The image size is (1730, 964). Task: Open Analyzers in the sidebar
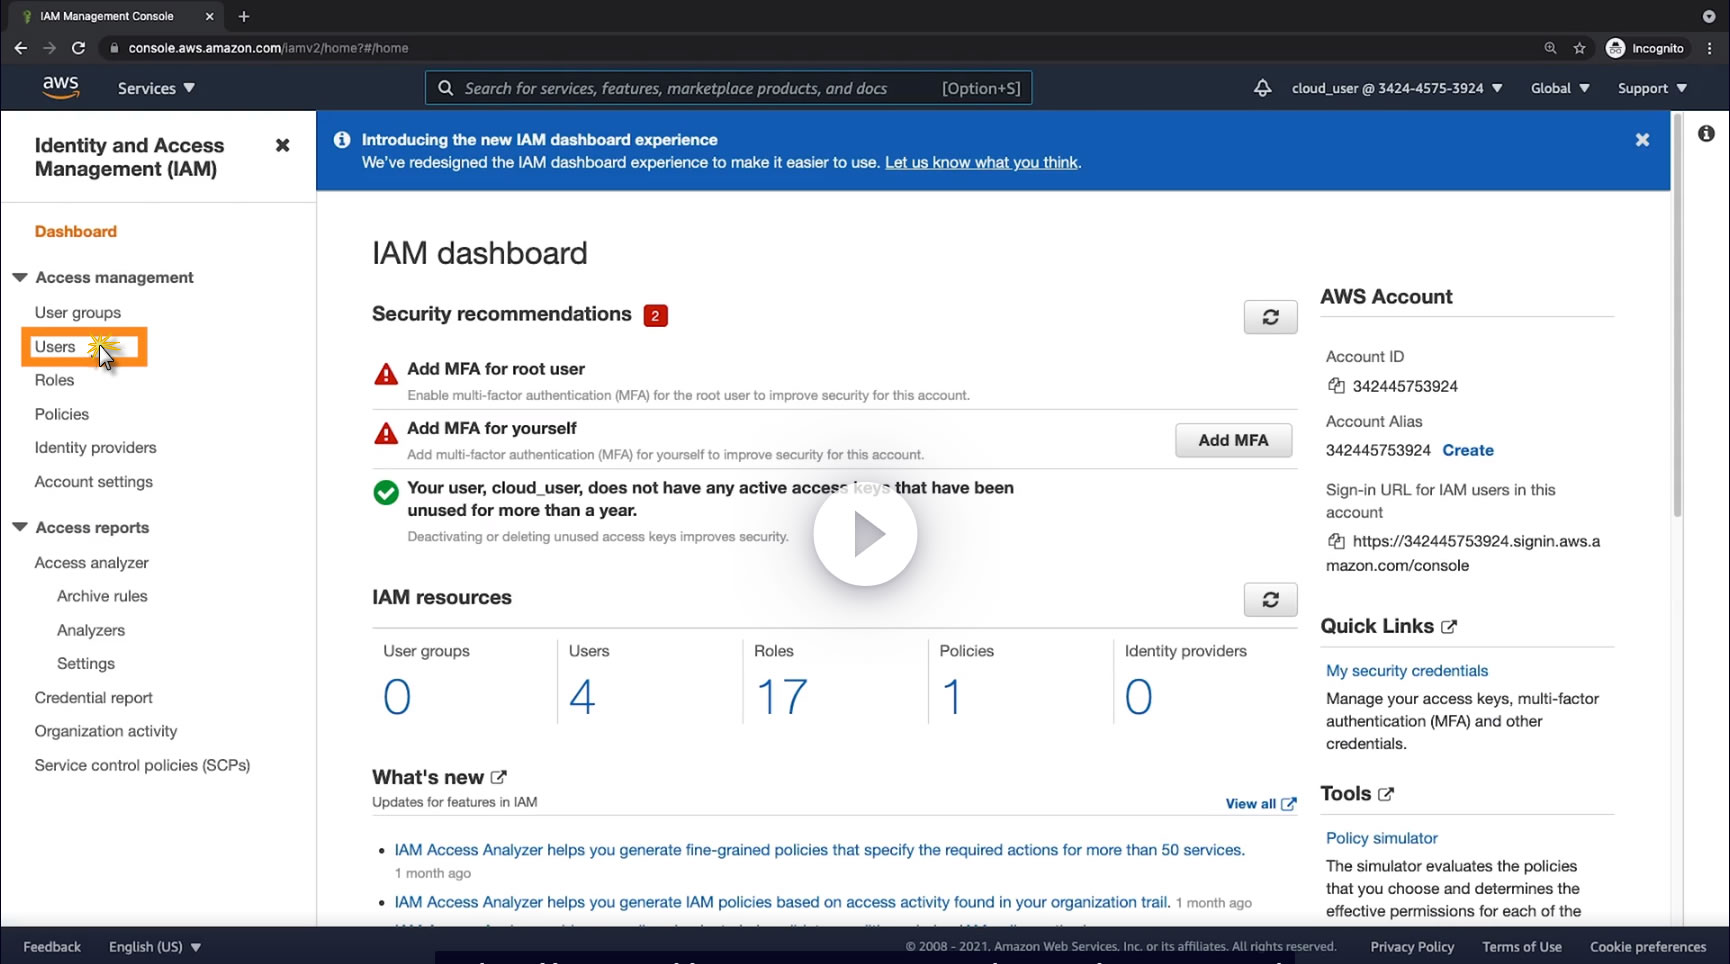(91, 630)
